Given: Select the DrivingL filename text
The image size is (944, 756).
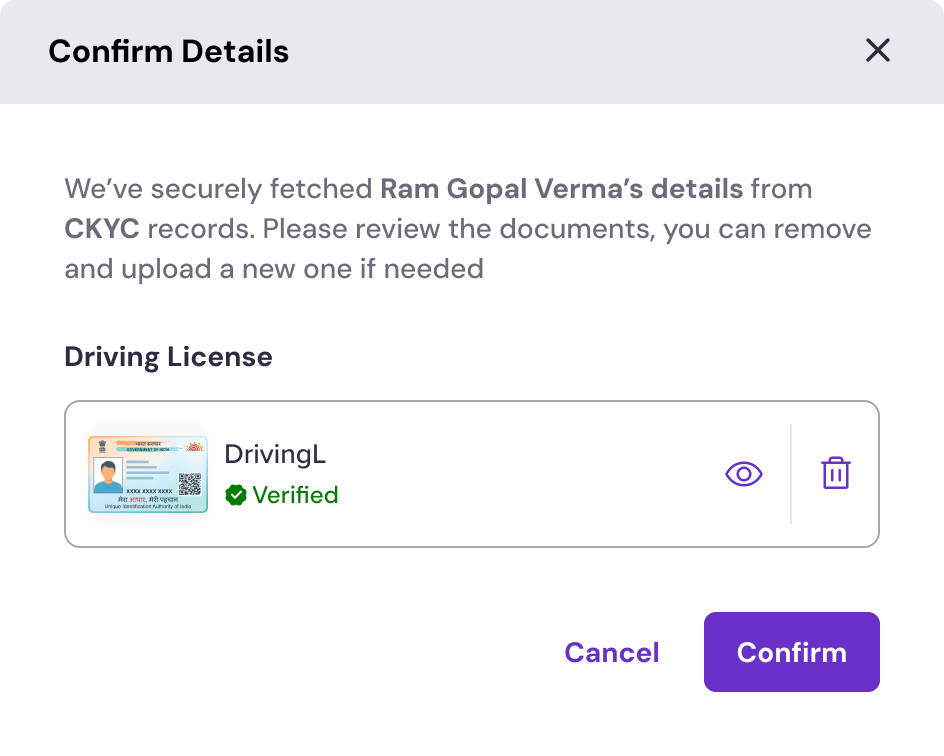Looking at the screenshot, I should [x=274, y=453].
